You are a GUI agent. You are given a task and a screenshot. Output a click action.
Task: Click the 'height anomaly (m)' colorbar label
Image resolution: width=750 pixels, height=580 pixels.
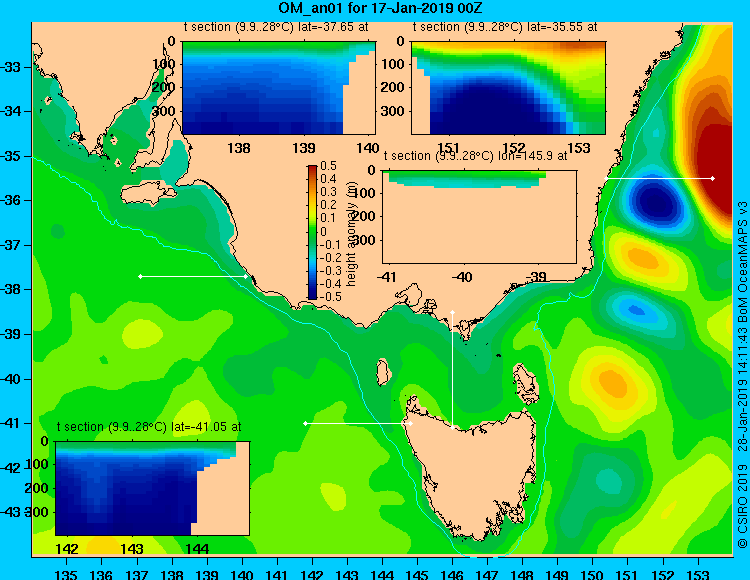click(352, 235)
